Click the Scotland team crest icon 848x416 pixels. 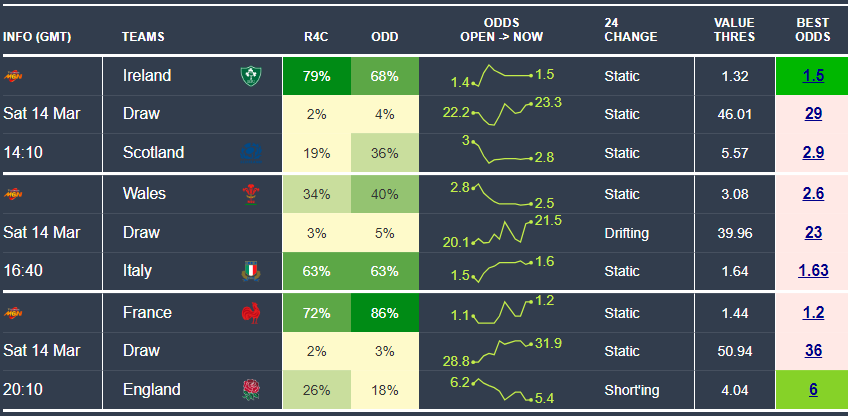point(247,153)
